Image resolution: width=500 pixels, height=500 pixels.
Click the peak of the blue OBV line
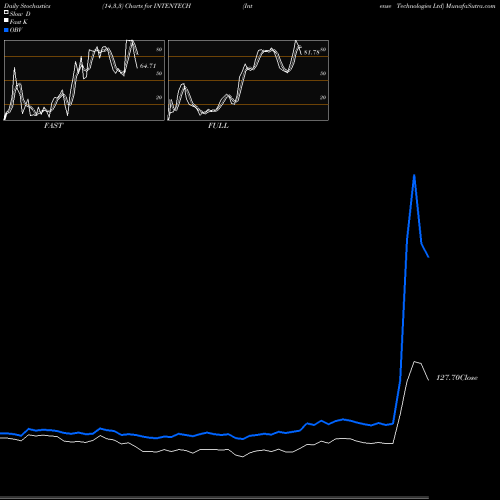[414, 175]
